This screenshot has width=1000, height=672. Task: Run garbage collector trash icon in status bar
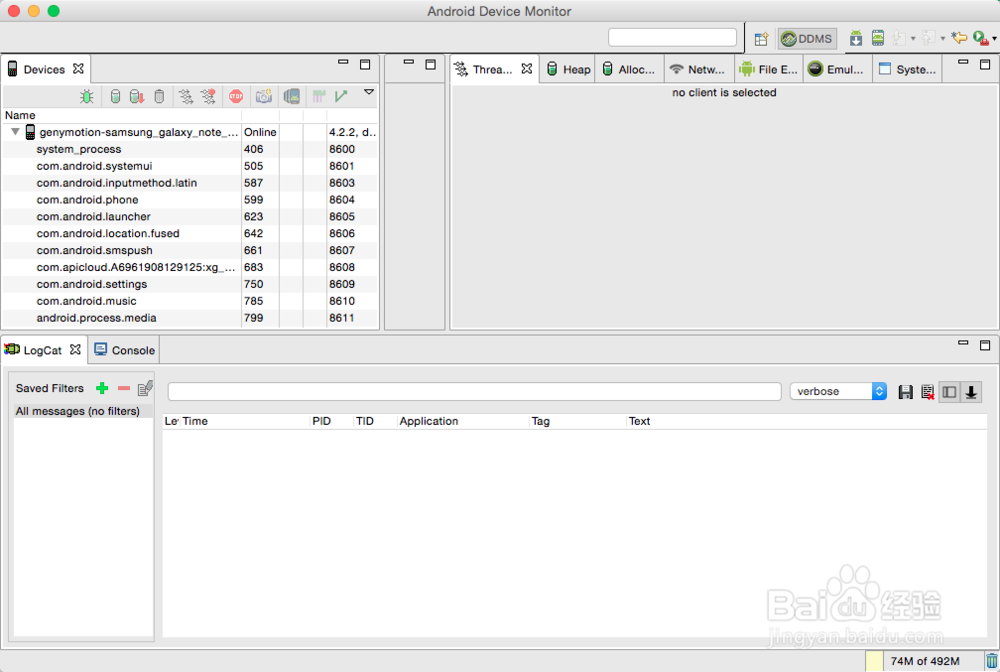coord(992,661)
